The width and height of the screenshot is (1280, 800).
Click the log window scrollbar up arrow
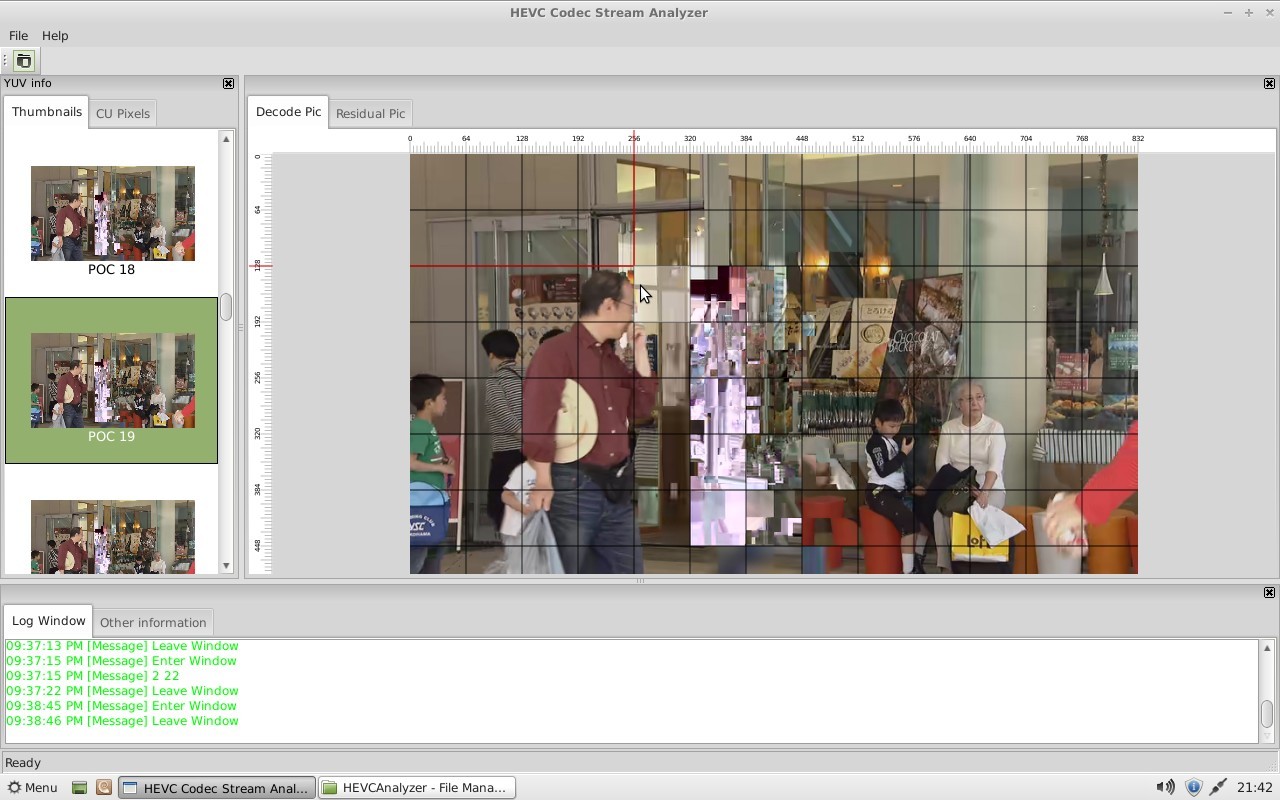point(1267,648)
